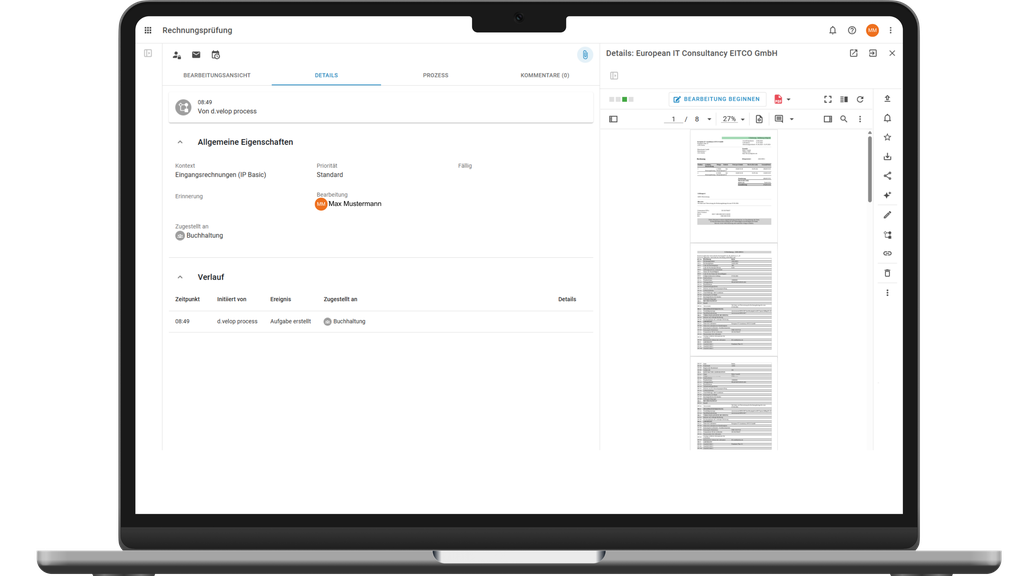The height and width of the screenshot is (576, 1024).
Task: Open the MM user avatar menu
Action: [872, 30]
